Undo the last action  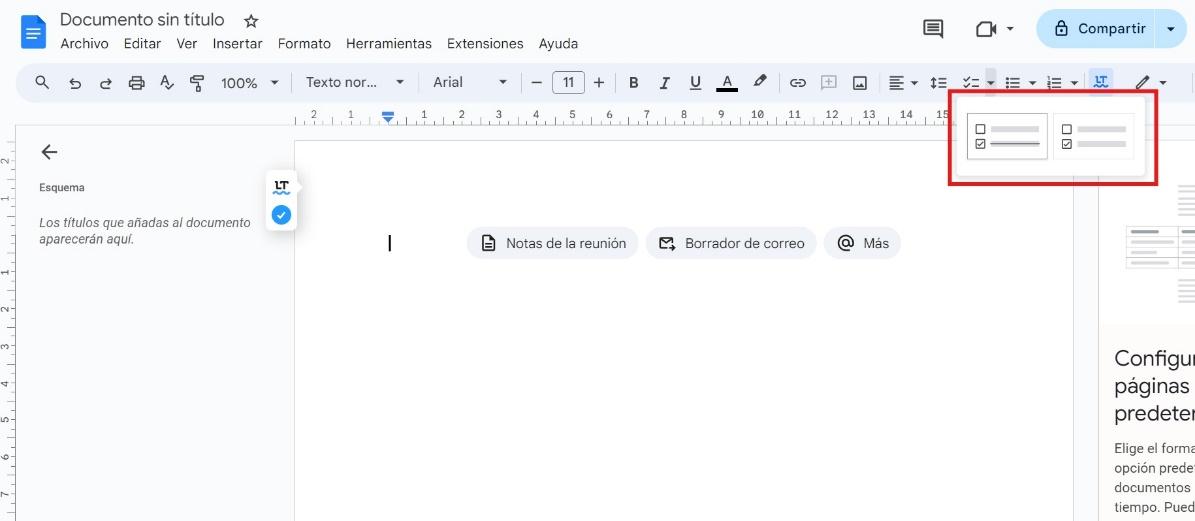click(x=75, y=83)
